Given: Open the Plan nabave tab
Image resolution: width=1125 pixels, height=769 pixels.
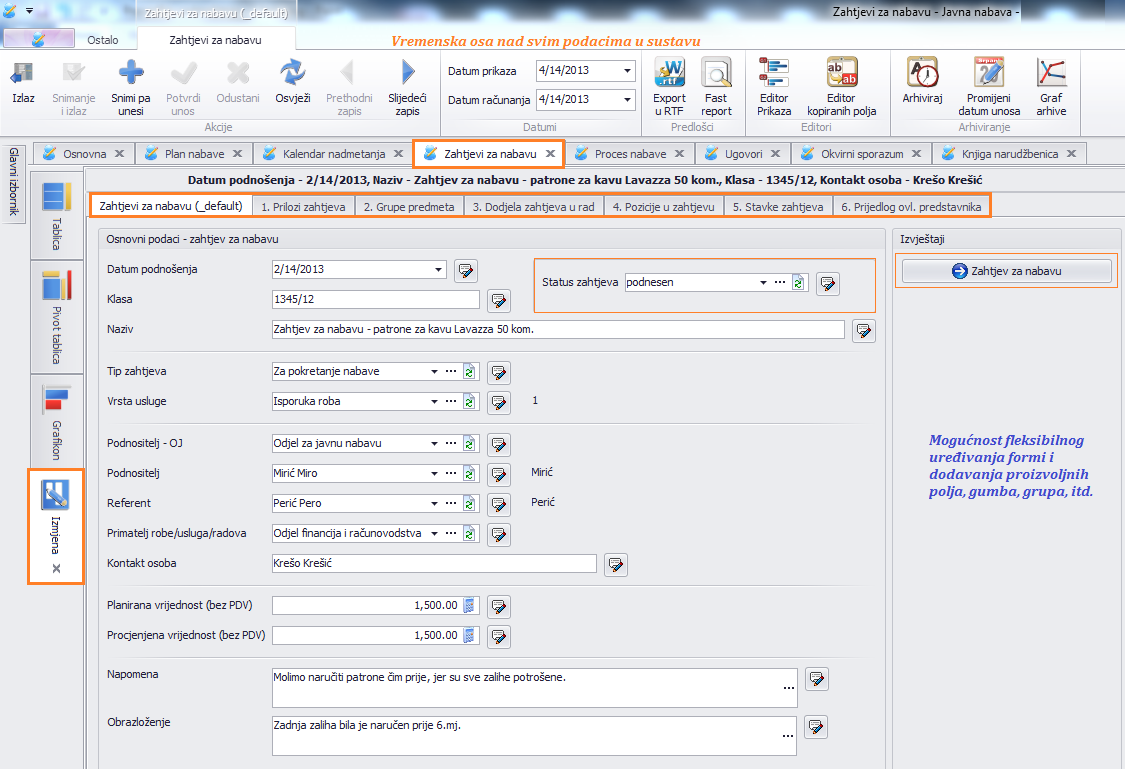Looking at the screenshot, I should click(194, 154).
